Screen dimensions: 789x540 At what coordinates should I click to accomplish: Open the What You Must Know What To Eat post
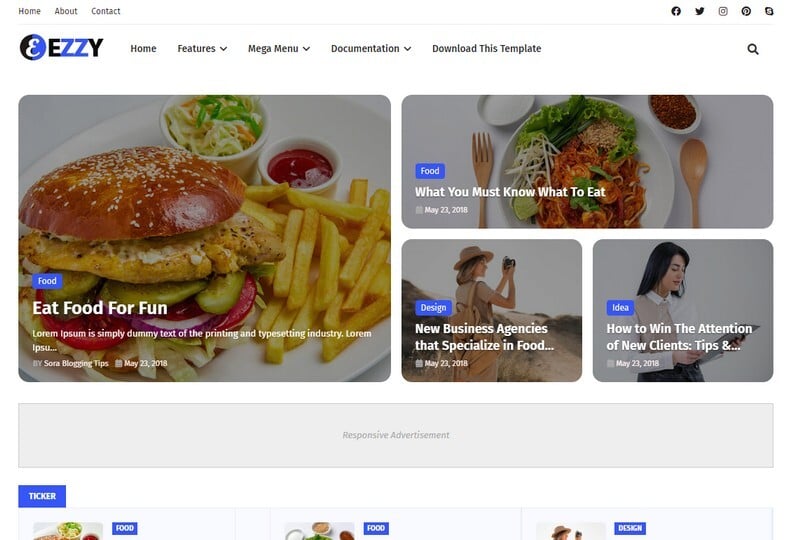tap(510, 192)
